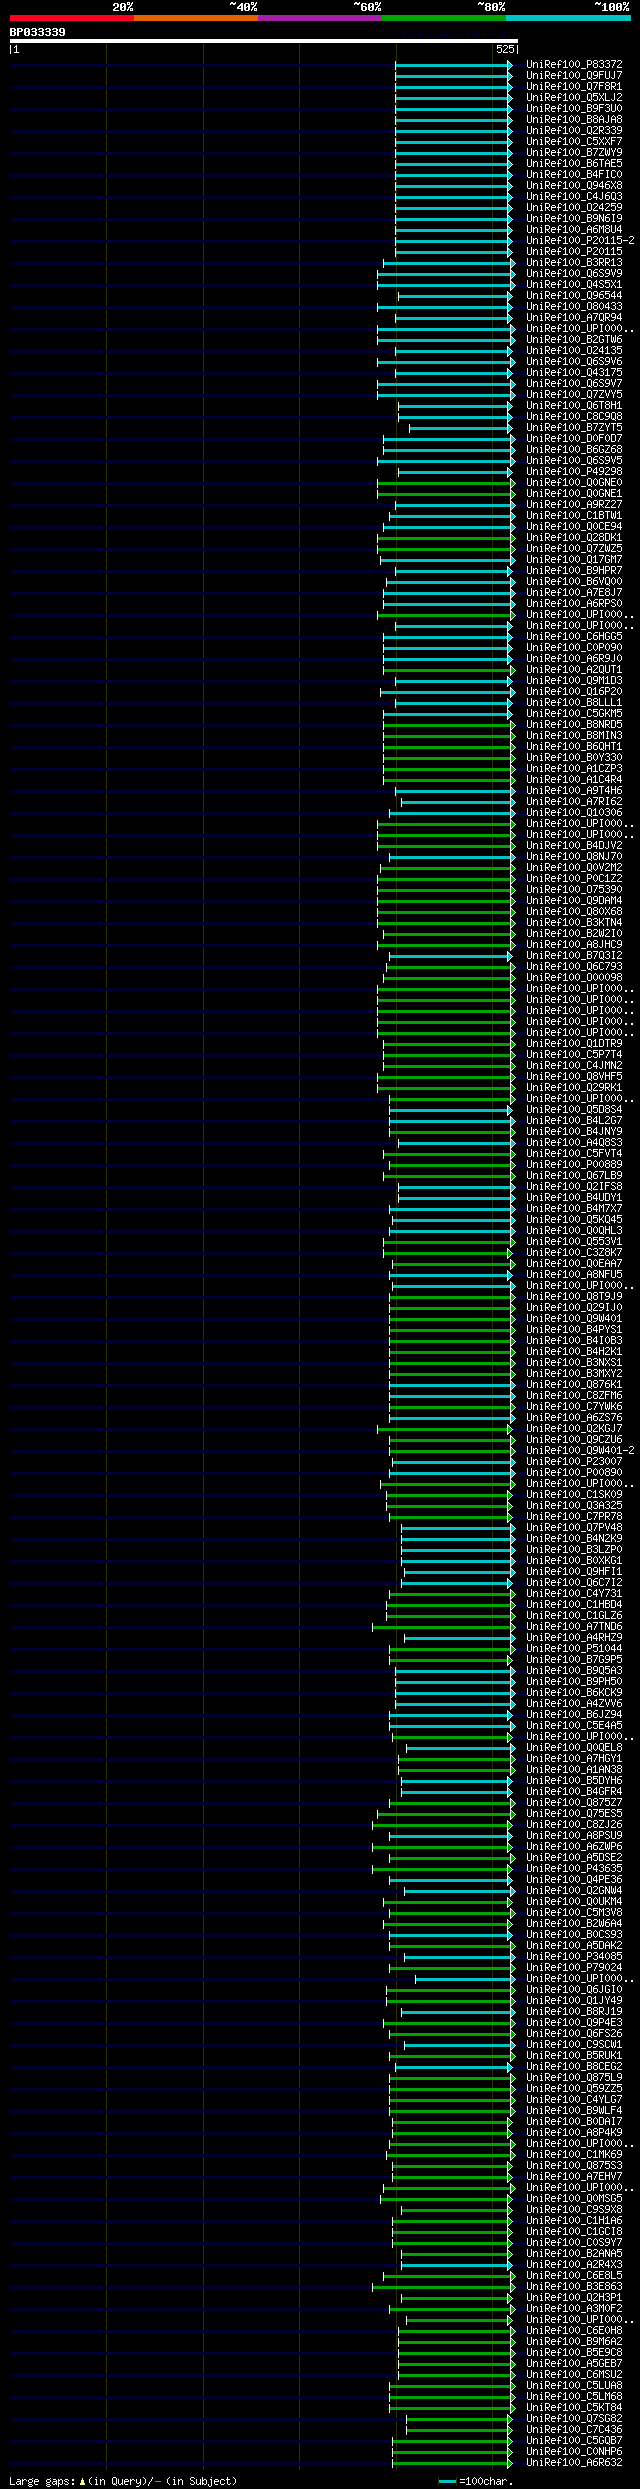Select hit label UniRef100_Q6T8H1
This screenshot has width=640, height=2489.
[574, 405]
